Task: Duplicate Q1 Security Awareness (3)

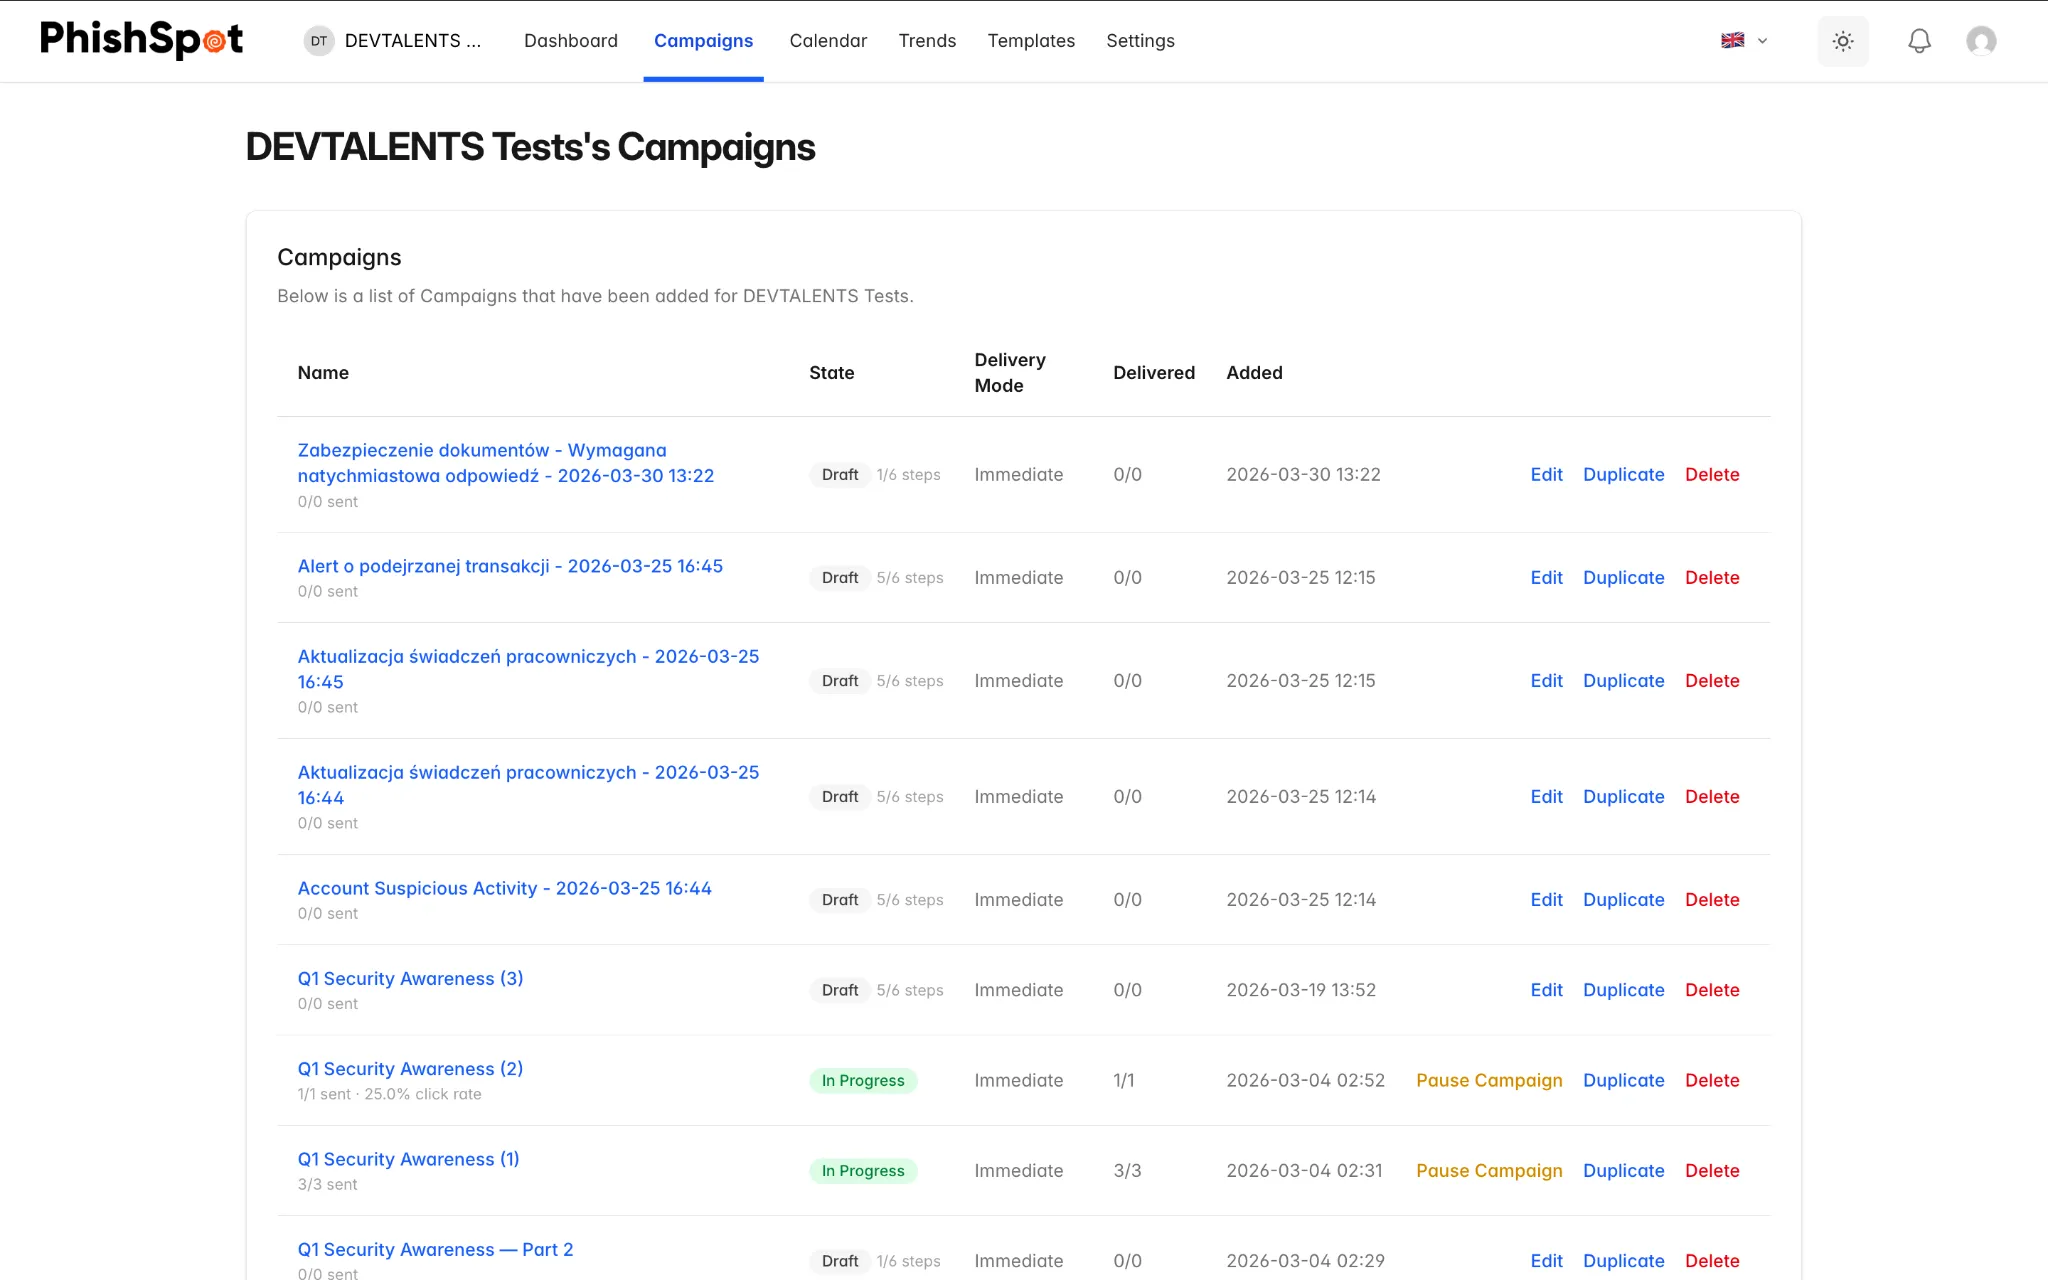Action: click(x=1624, y=989)
